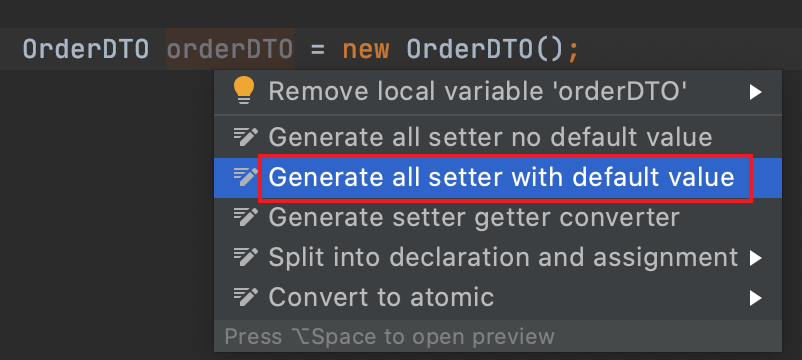This screenshot has height=360, width=802.
Task: Select 'Generate setter getter converter' entry
Action: pyautogui.click(x=498, y=218)
